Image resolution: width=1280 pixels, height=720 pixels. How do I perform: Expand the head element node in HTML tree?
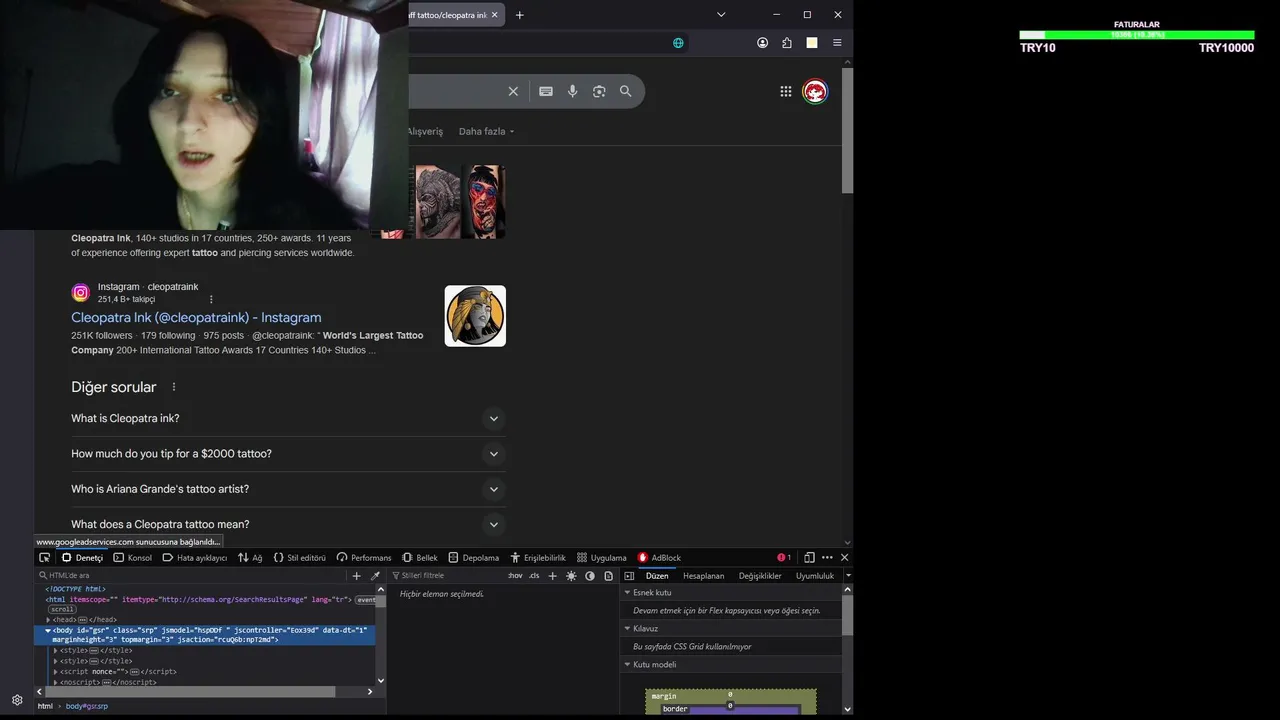tap(48, 620)
